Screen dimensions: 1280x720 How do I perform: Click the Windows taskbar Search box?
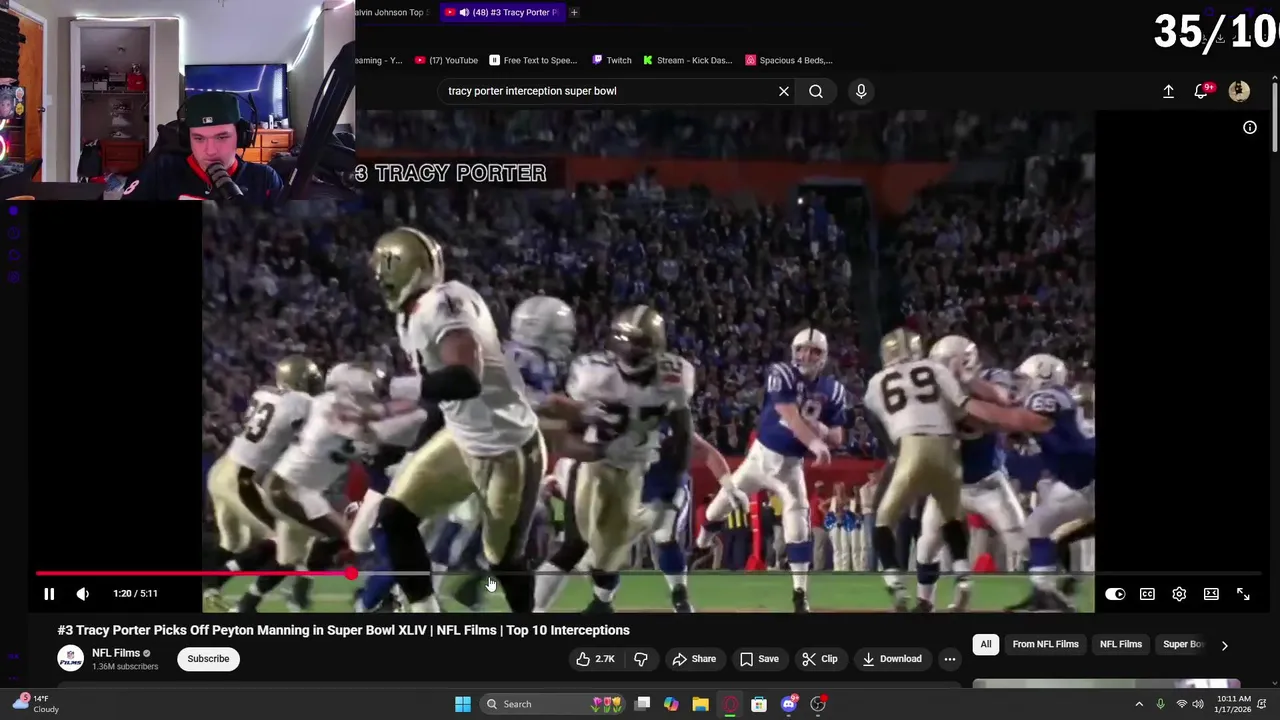click(552, 704)
